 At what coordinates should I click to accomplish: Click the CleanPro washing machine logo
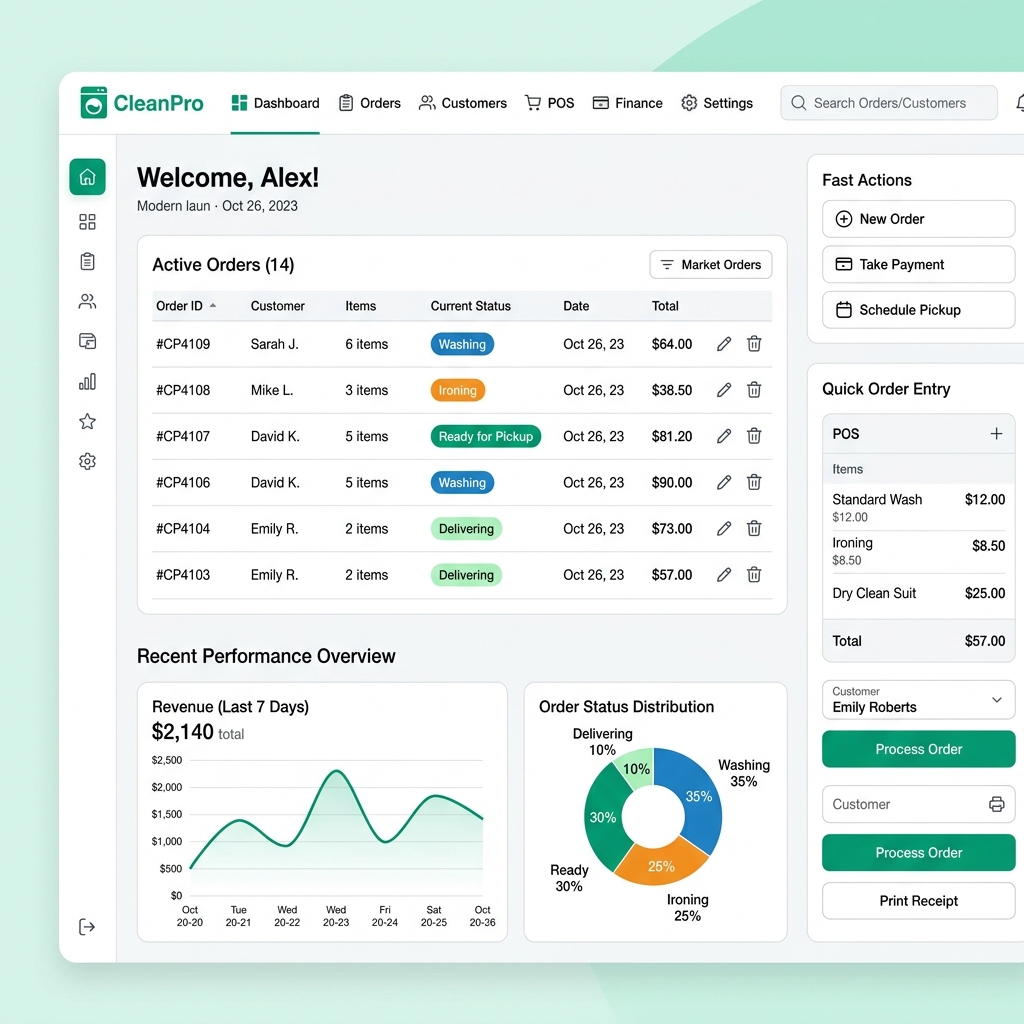click(x=93, y=103)
